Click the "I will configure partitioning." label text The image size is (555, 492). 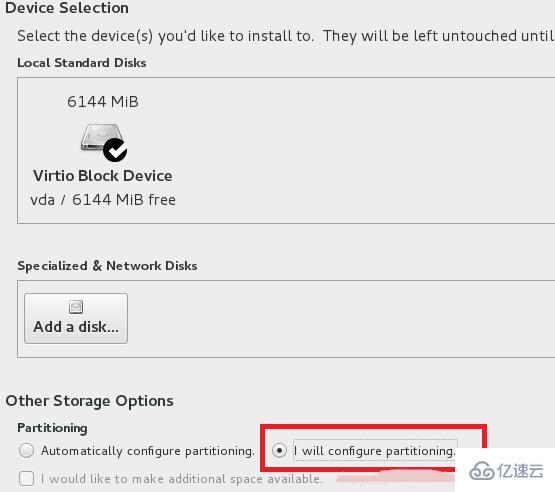[x=375, y=451]
